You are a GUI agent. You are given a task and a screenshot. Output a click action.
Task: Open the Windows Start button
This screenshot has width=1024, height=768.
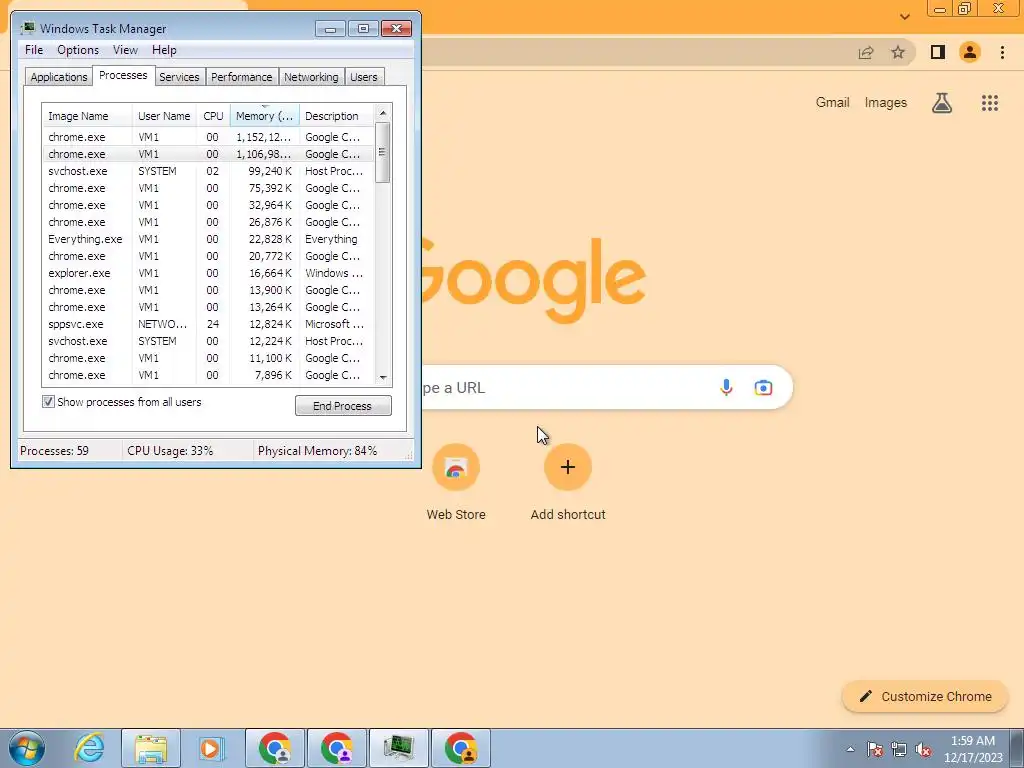coord(27,748)
